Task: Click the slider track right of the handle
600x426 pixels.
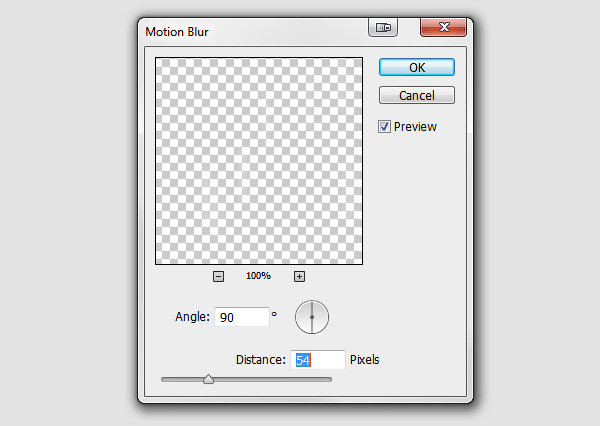Action: (272, 380)
